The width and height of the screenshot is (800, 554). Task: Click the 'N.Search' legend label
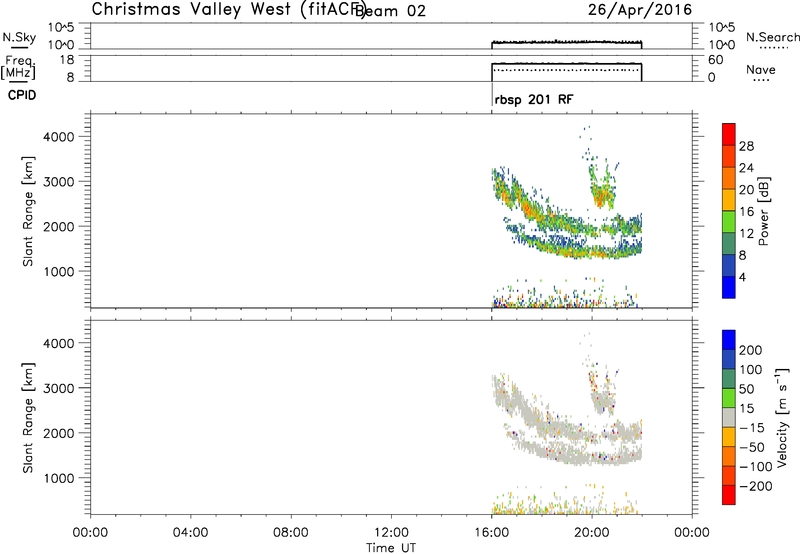coord(772,37)
